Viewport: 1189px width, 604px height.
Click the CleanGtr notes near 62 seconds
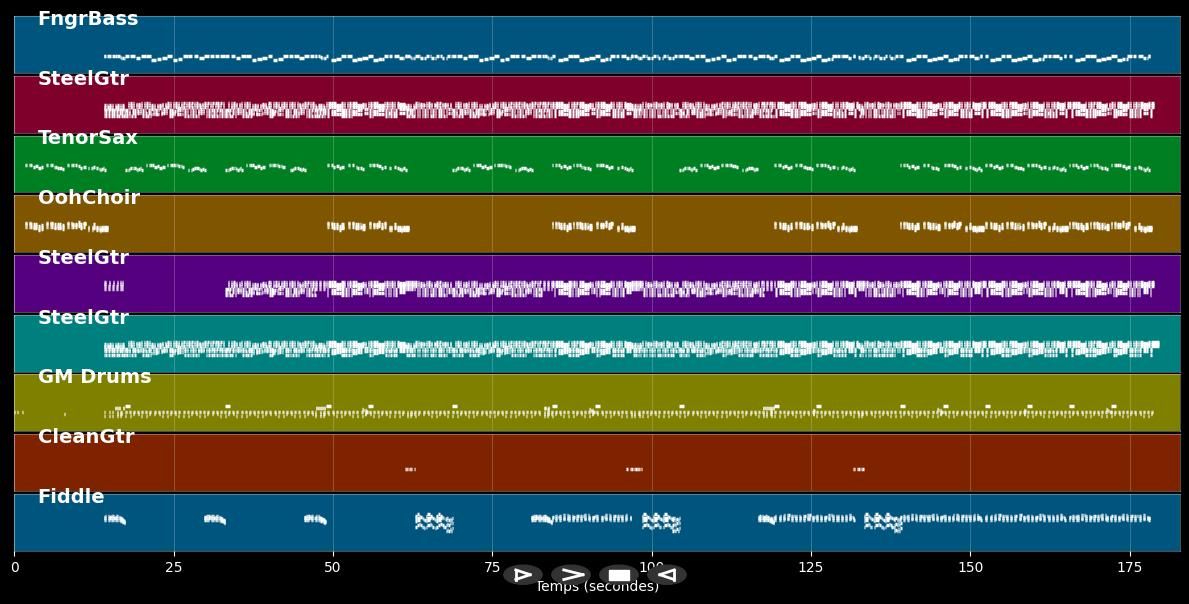tap(410, 469)
